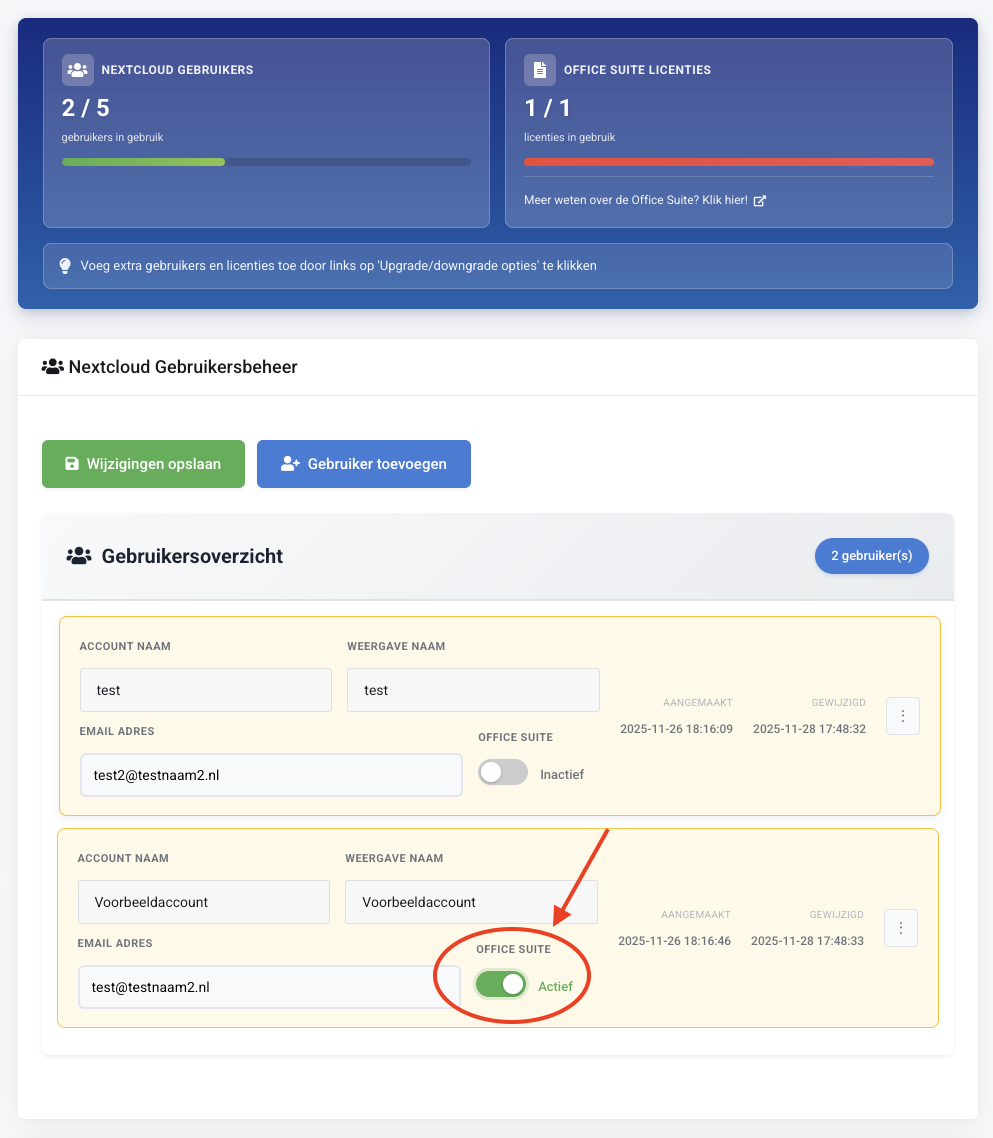This screenshot has height=1138, width=993.
Task: Edit the email field test2@testnaam2.nl
Action: click(x=271, y=775)
